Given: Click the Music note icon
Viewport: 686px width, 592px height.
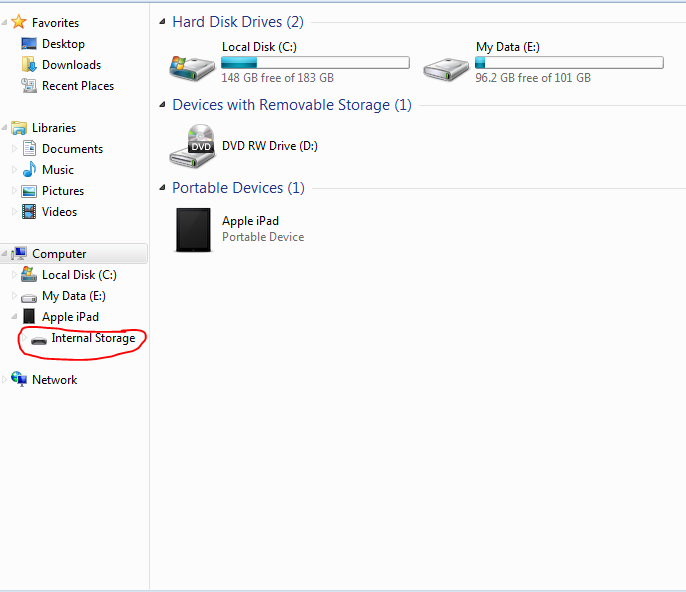Looking at the screenshot, I should 29,169.
